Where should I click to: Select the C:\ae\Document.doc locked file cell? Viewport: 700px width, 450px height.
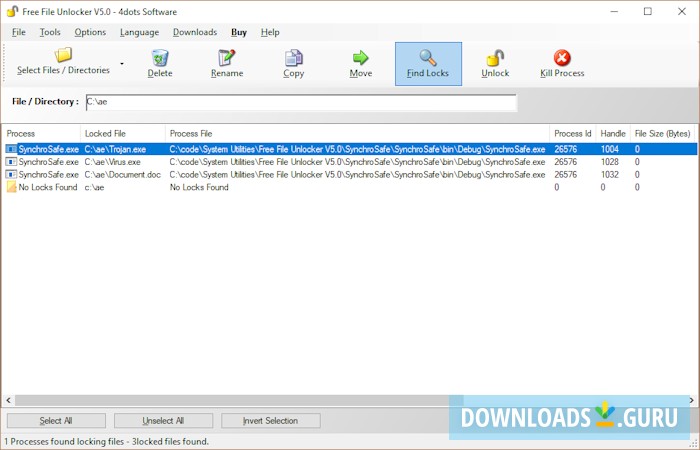(x=122, y=175)
